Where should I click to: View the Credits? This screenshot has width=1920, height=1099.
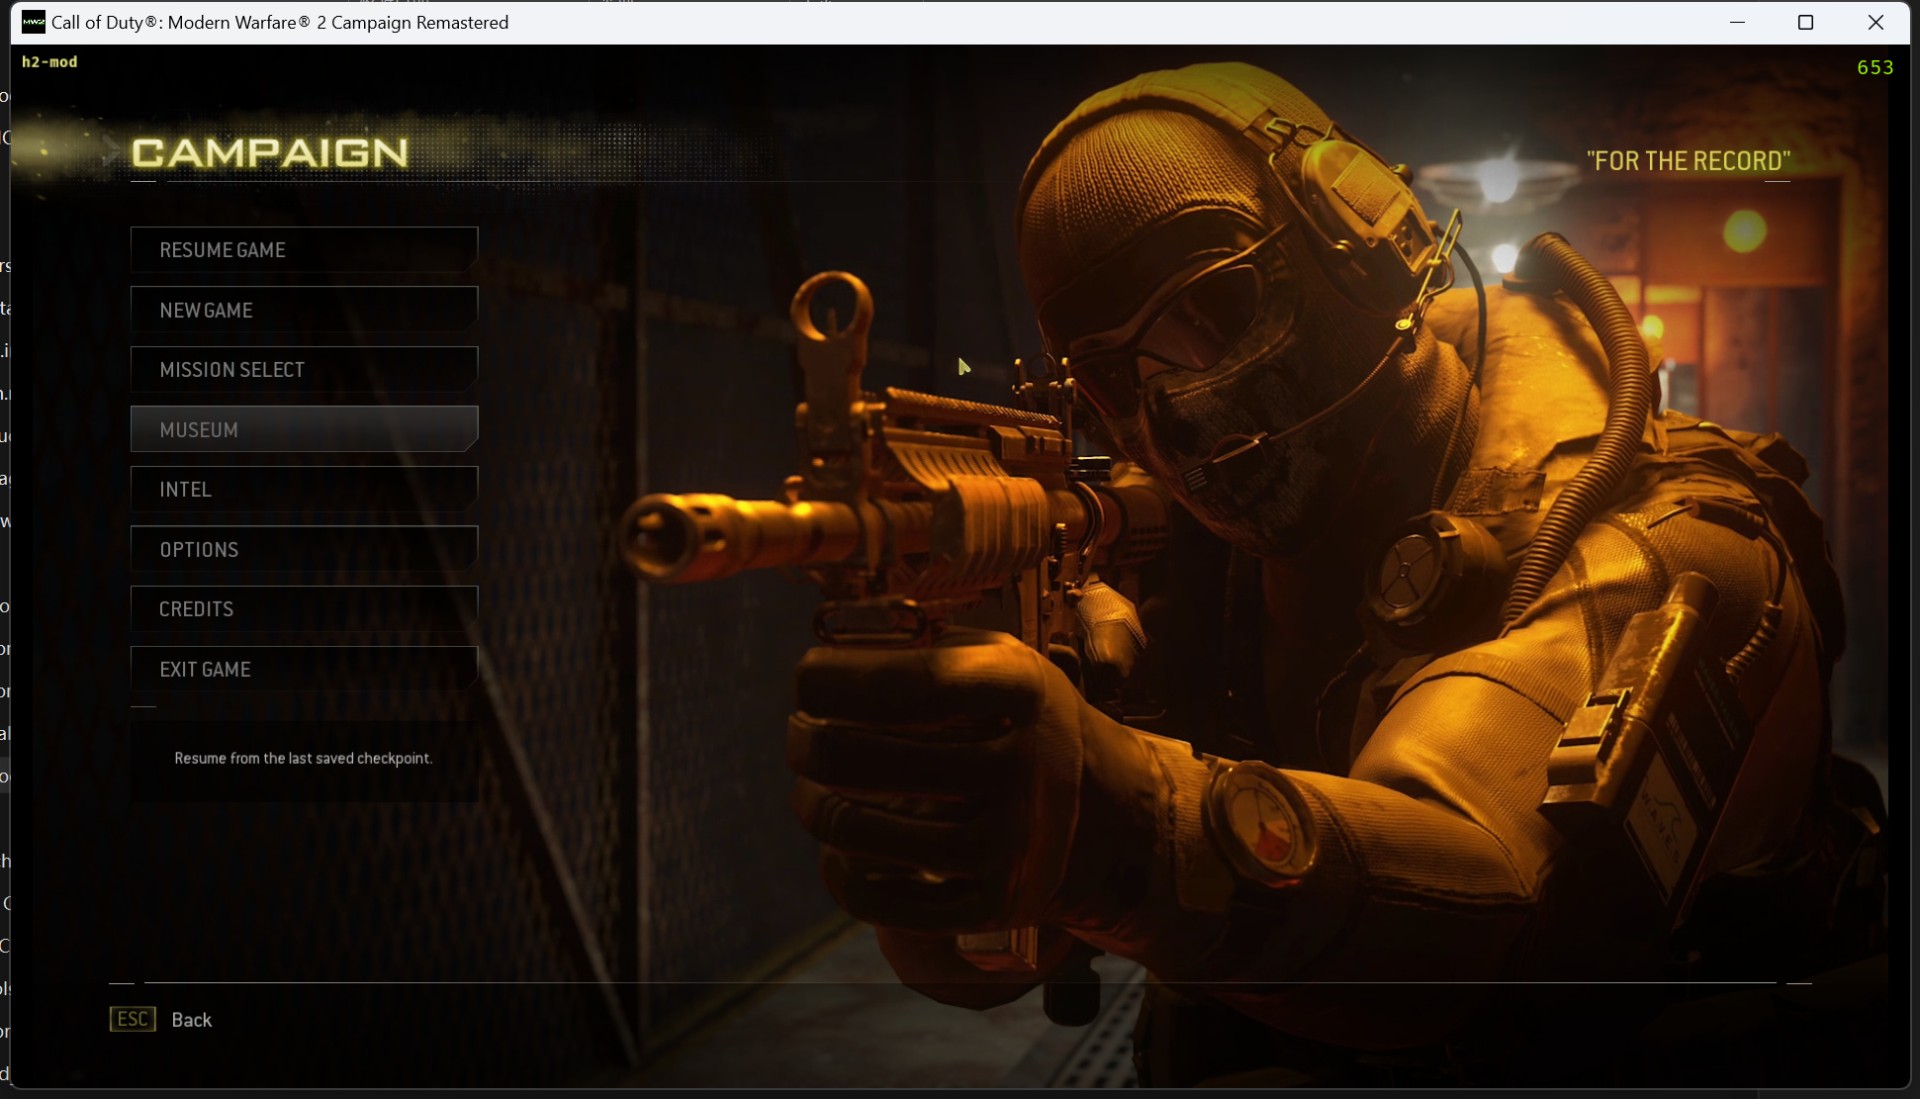click(x=304, y=609)
